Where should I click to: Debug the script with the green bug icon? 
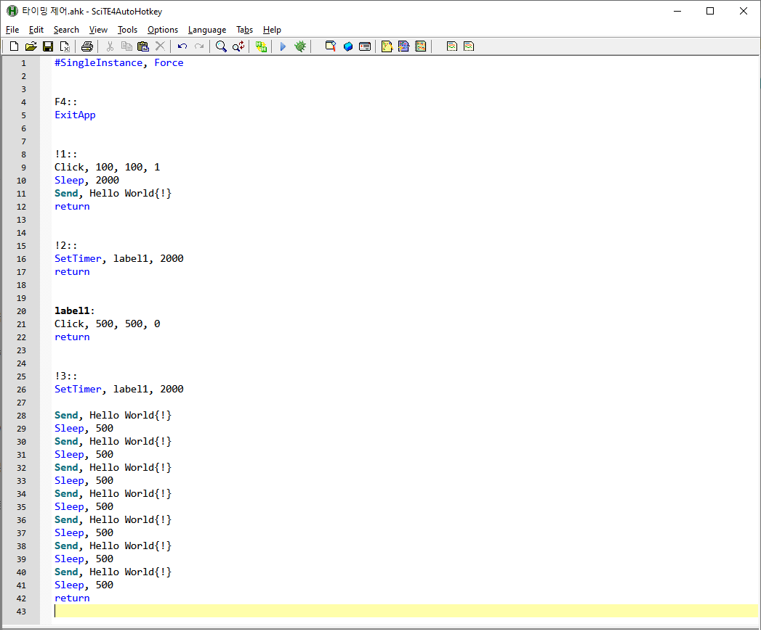[x=300, y=47]
